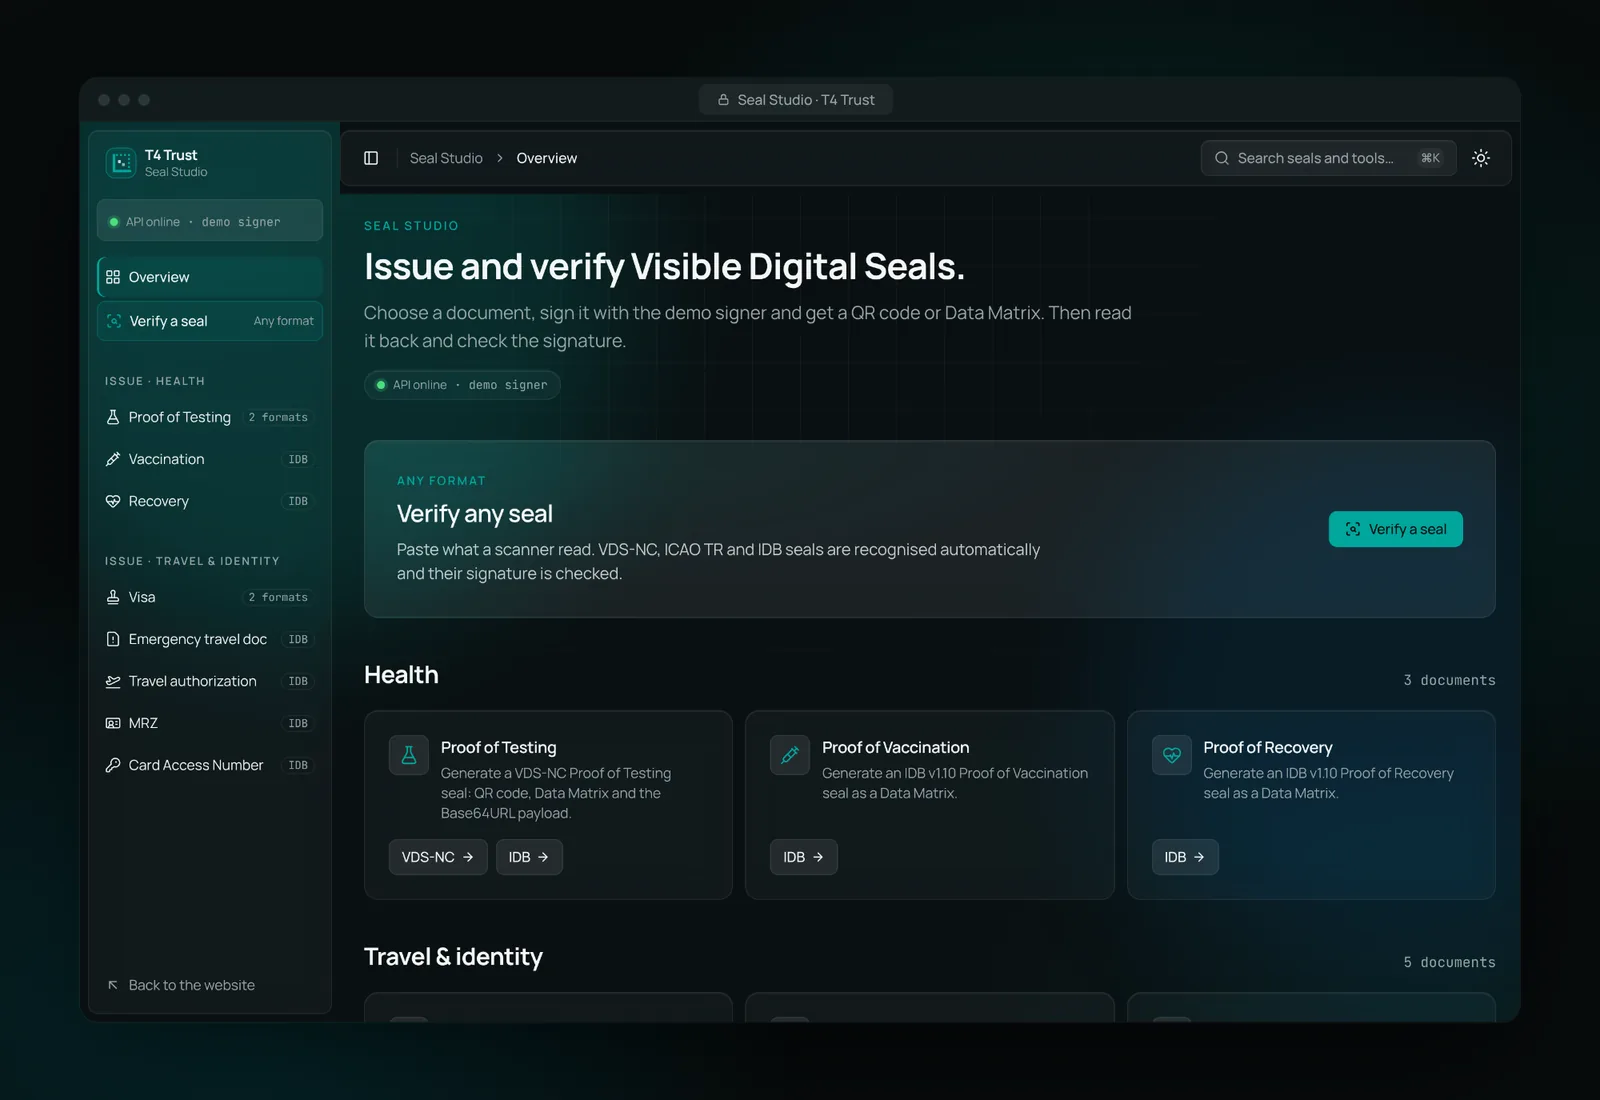Click the T4 Trust logo icon
This screenshot has height=1100, width=1600.
(121, 163)
